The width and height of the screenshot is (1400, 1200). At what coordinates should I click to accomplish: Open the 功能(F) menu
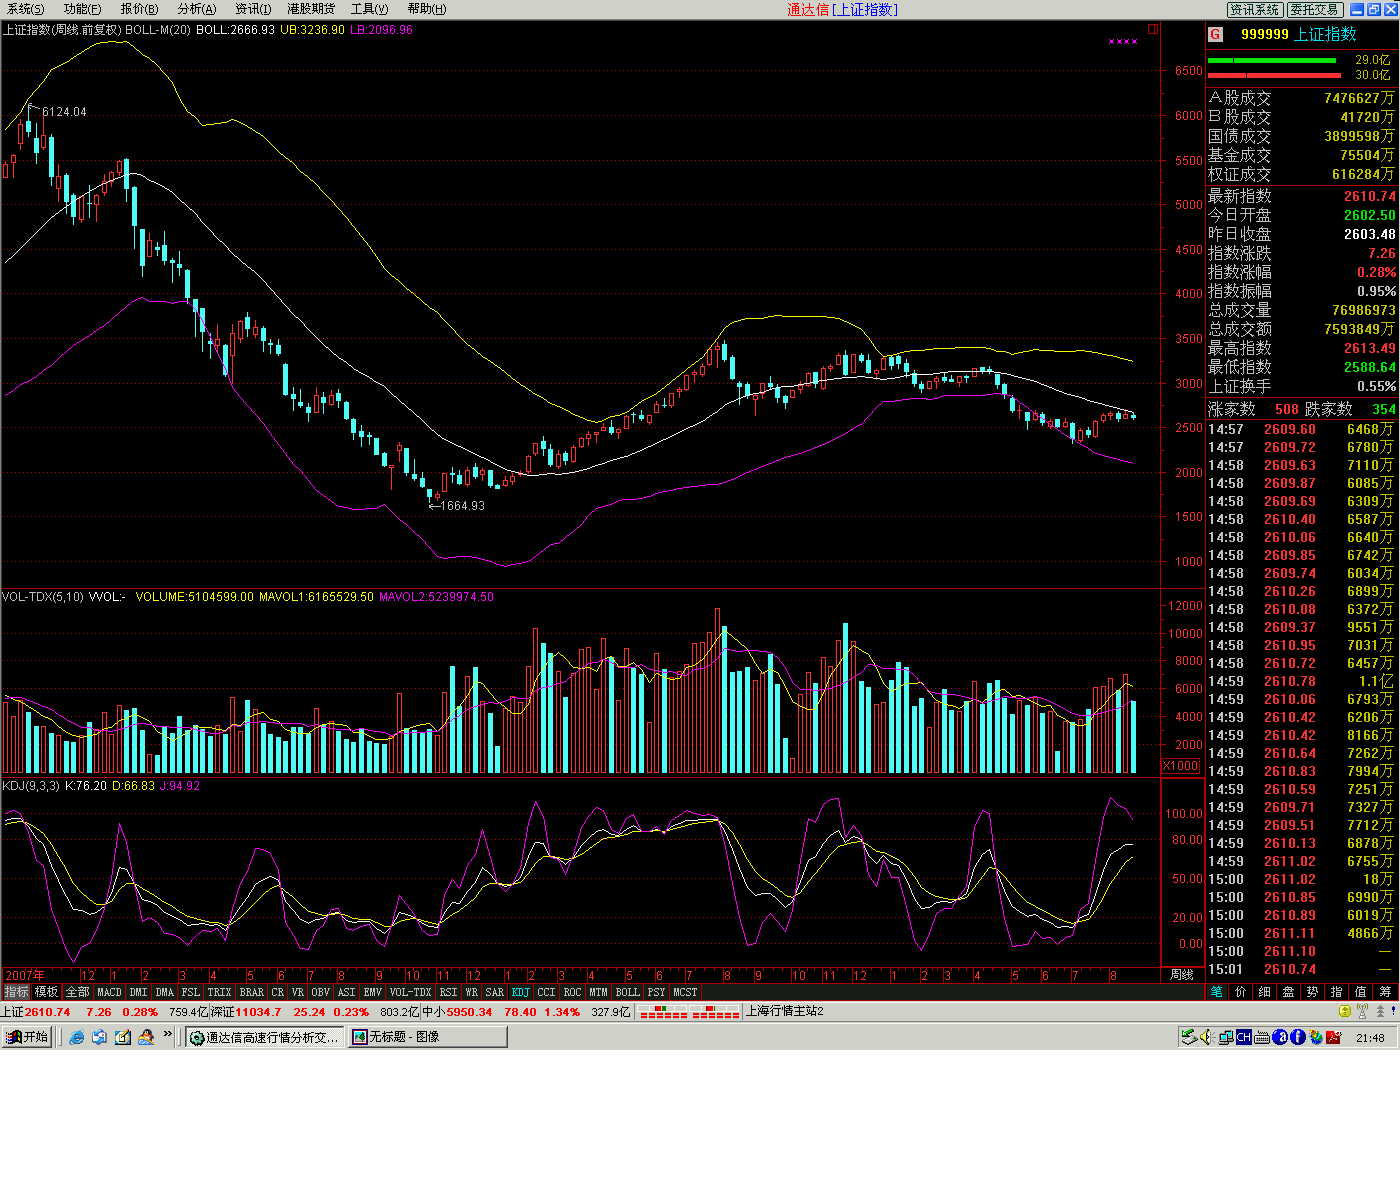click(x=82, y=9)
